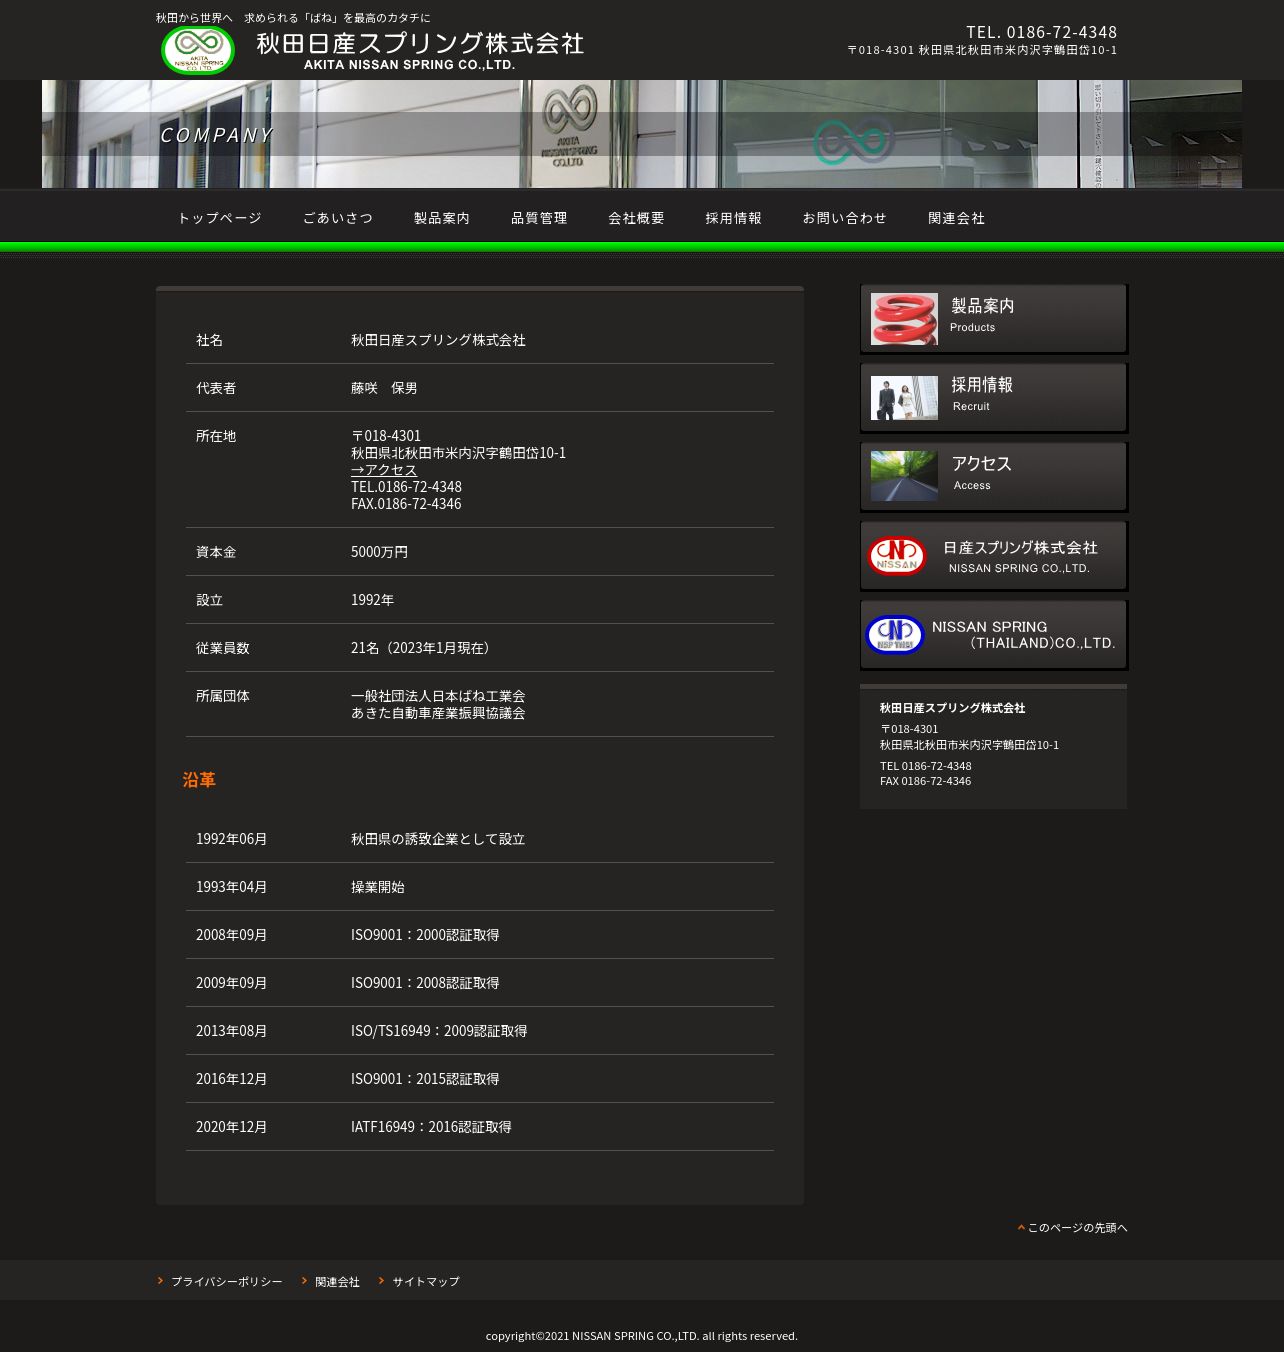Open the サイトマップ footer link
This screenshot has width=1284, height=1352.
426,1281
